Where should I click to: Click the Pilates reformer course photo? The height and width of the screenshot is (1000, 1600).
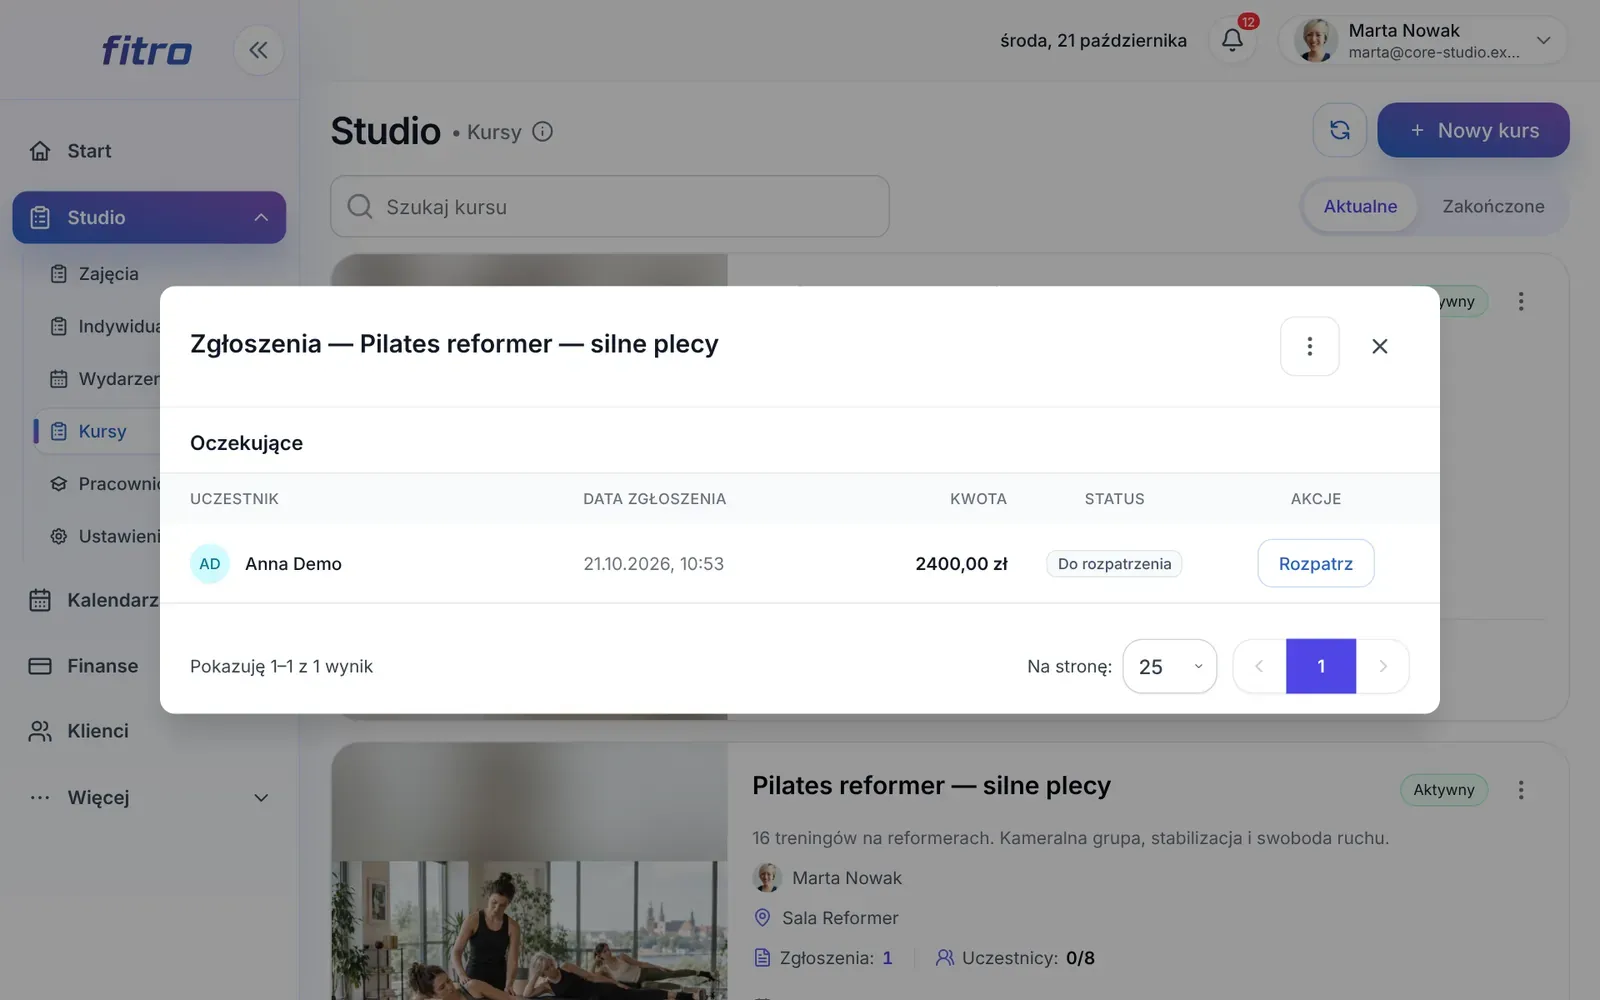pyautogui.click(x=530, y=872)
